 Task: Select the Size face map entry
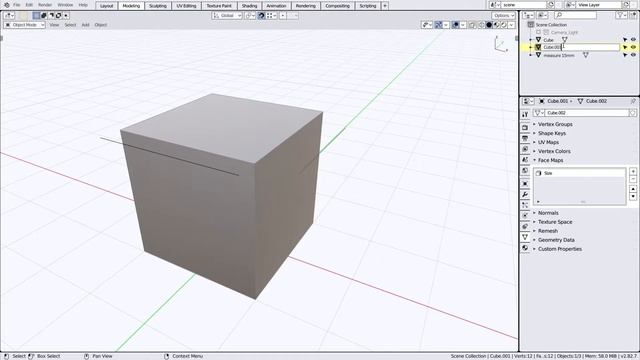(x=580, y=173)
